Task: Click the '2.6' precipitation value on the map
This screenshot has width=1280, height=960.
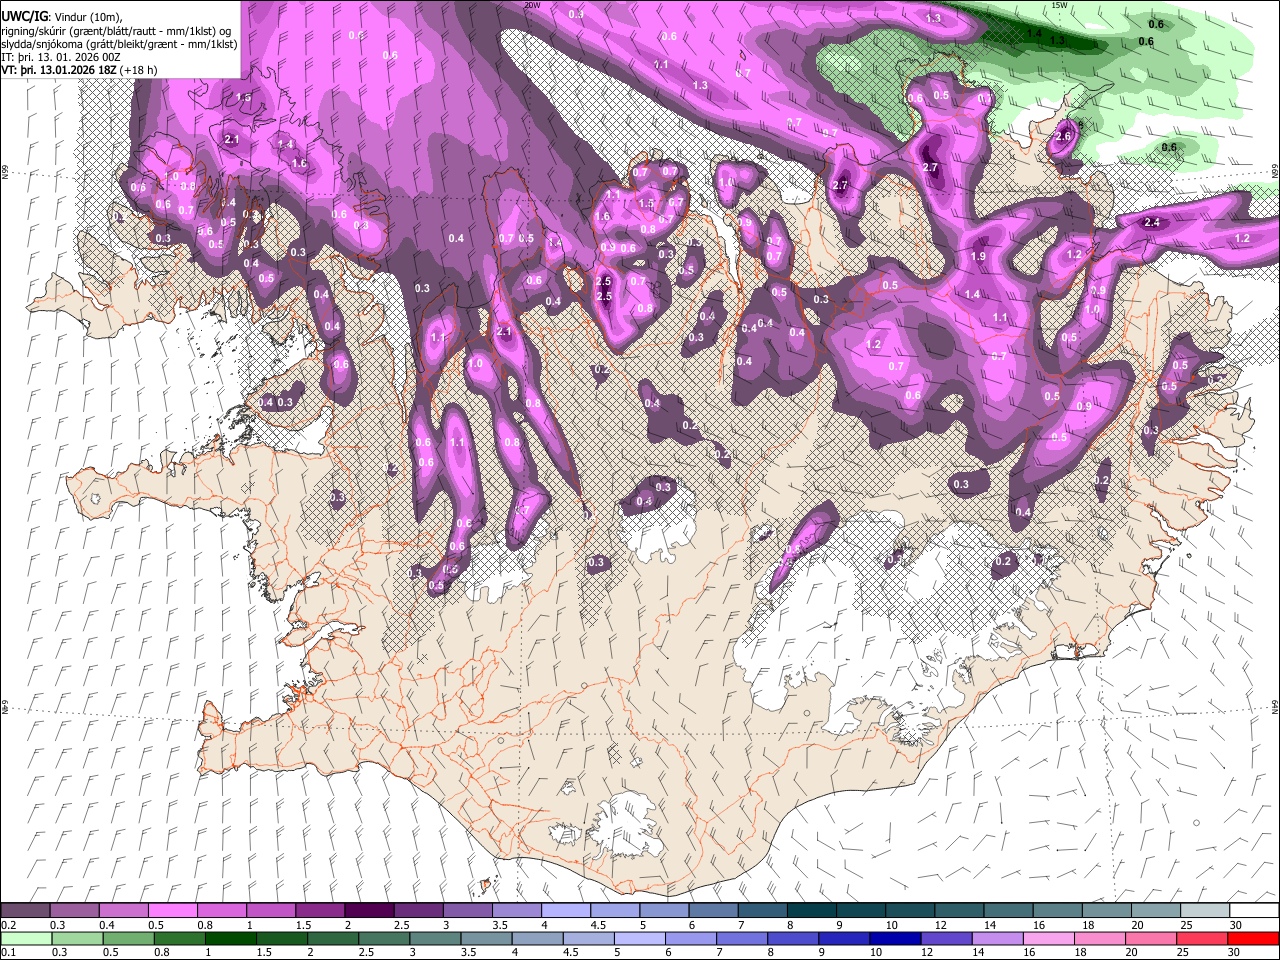Action: 1063,137
